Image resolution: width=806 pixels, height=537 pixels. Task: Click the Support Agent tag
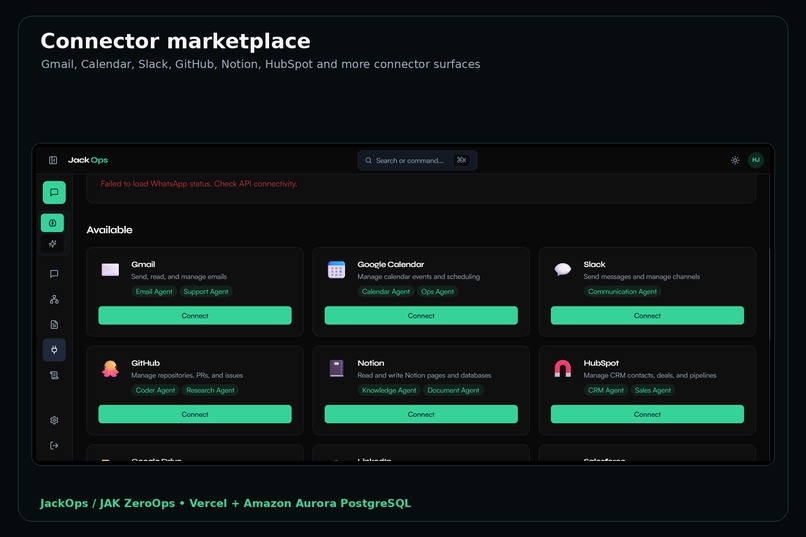[x=206, y=291]
